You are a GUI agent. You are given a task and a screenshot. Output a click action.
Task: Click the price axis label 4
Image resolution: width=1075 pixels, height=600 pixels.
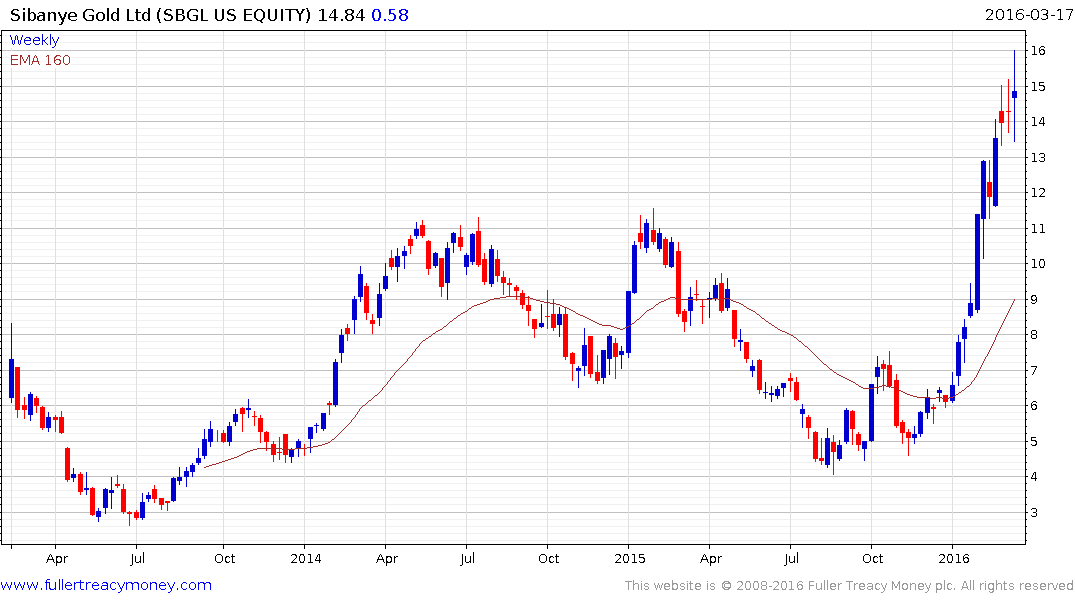point(1035,477)
